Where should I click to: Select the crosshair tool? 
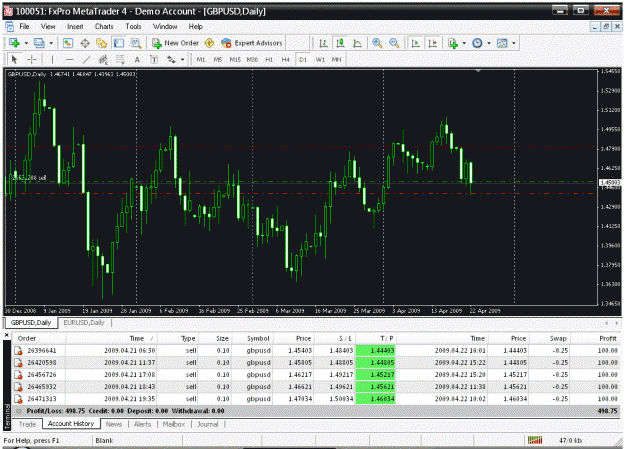(x=31, y=60)
